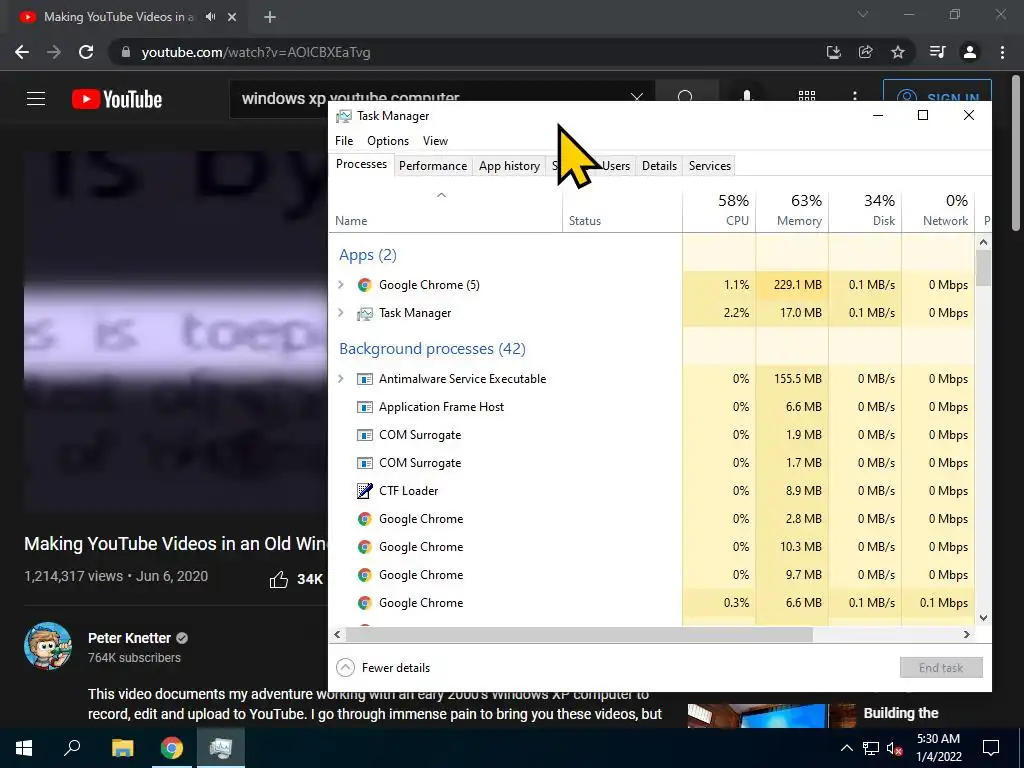This screenshot has height=768, width=1024.
Task: Close the Making YouTube Videos tab
Action: click(x=232, y=17)
